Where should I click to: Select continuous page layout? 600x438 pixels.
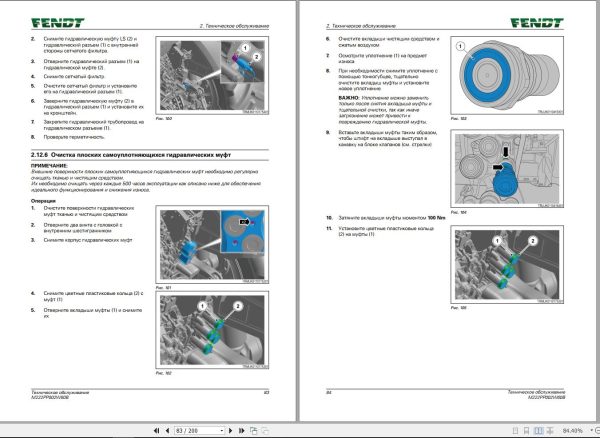(526, 431)
